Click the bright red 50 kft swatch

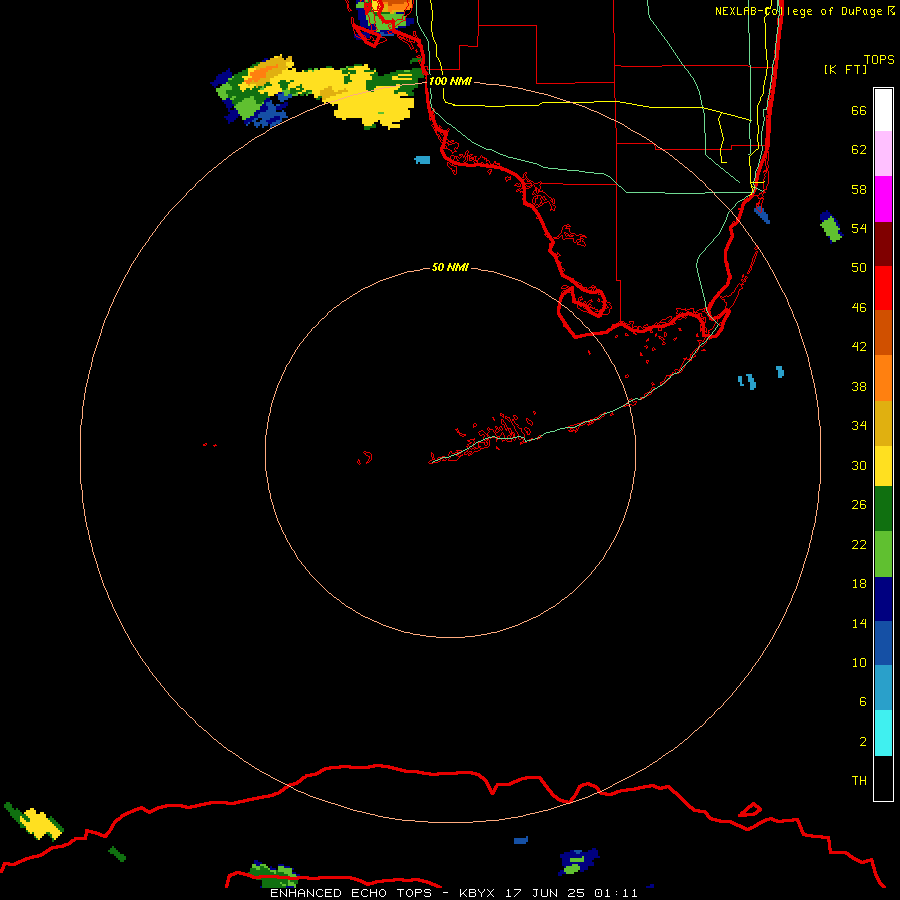point(883,288)
